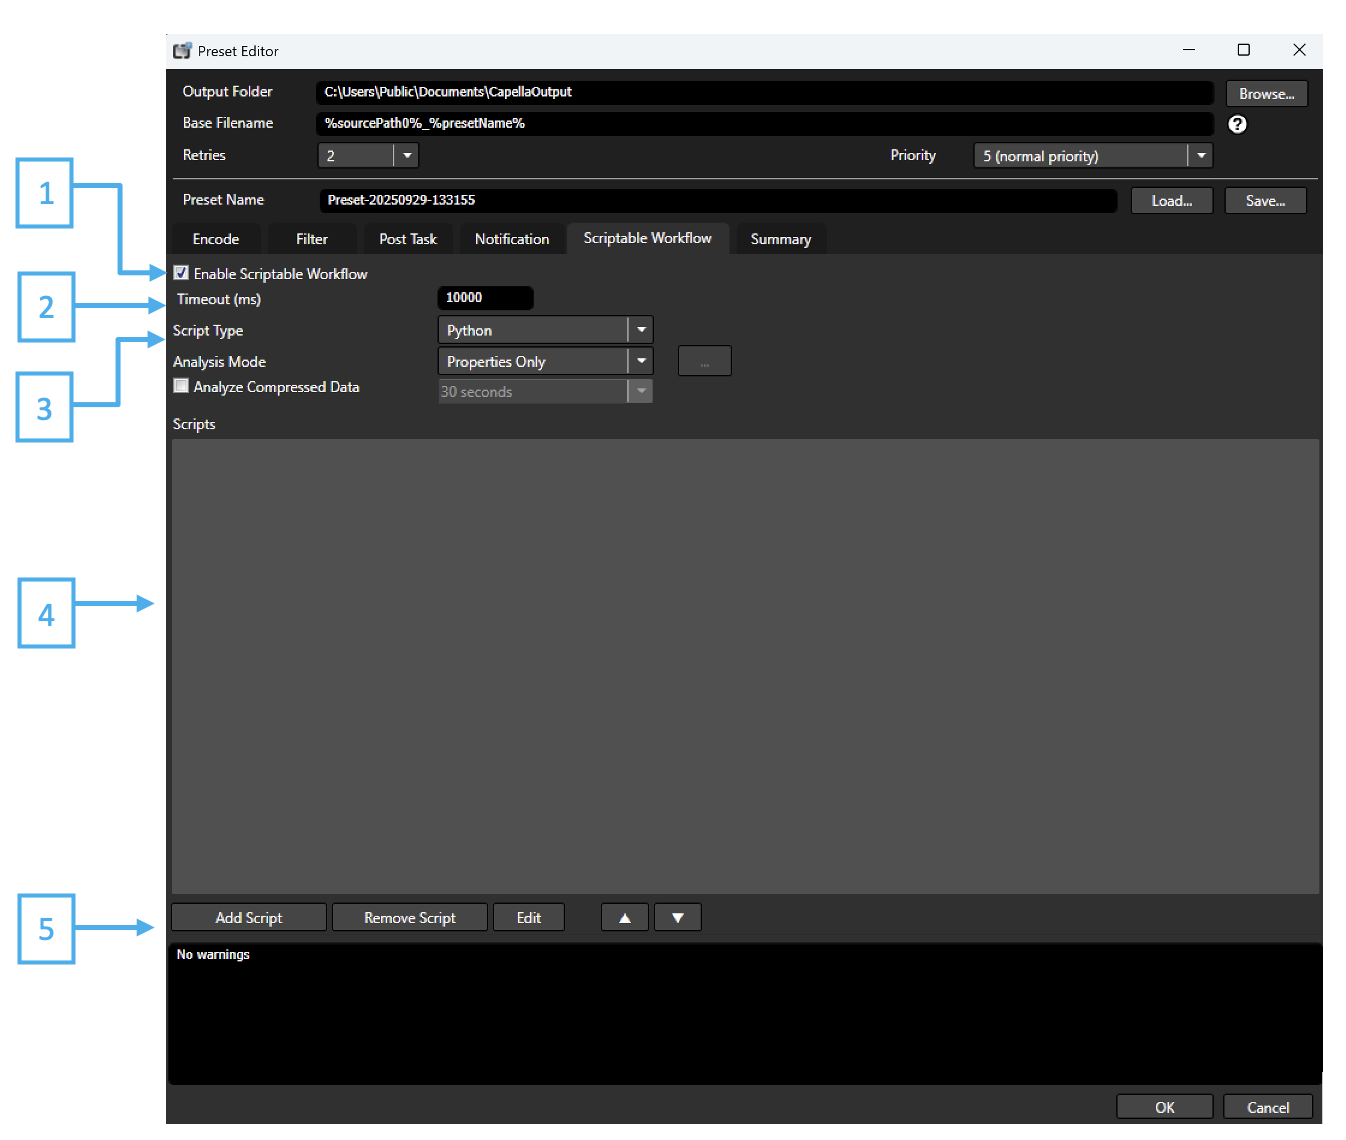Switch to the Post Task tab
The width and height of the screenshot is (1346, 1140).
[407, 238]
